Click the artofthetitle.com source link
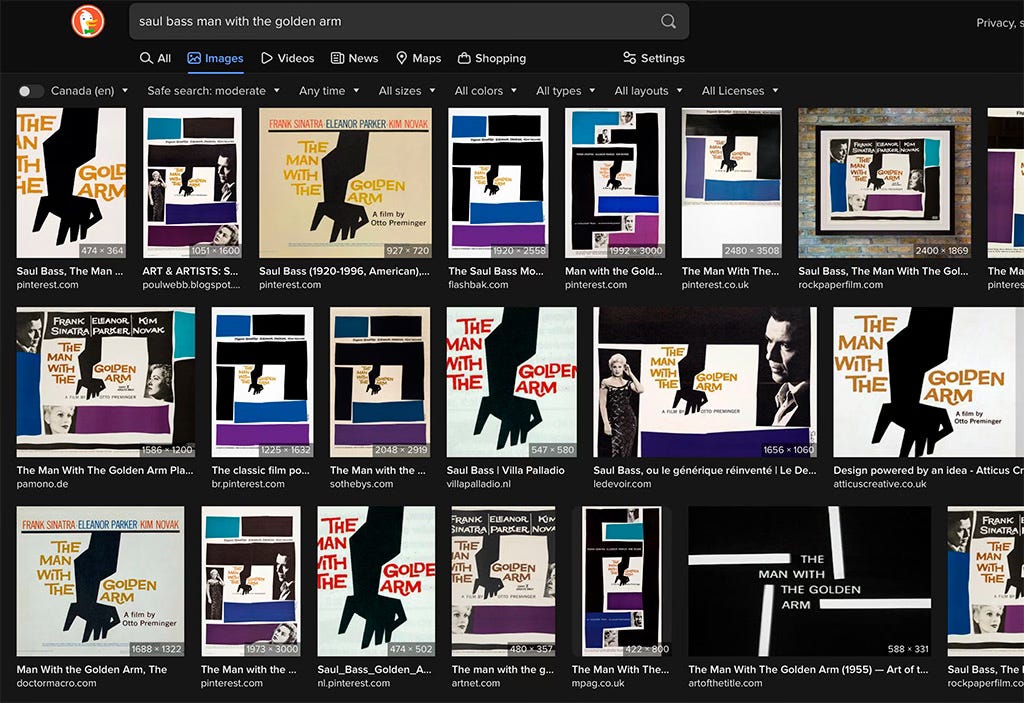Viewport: 1024px width, 703px height. coord(725,683)
